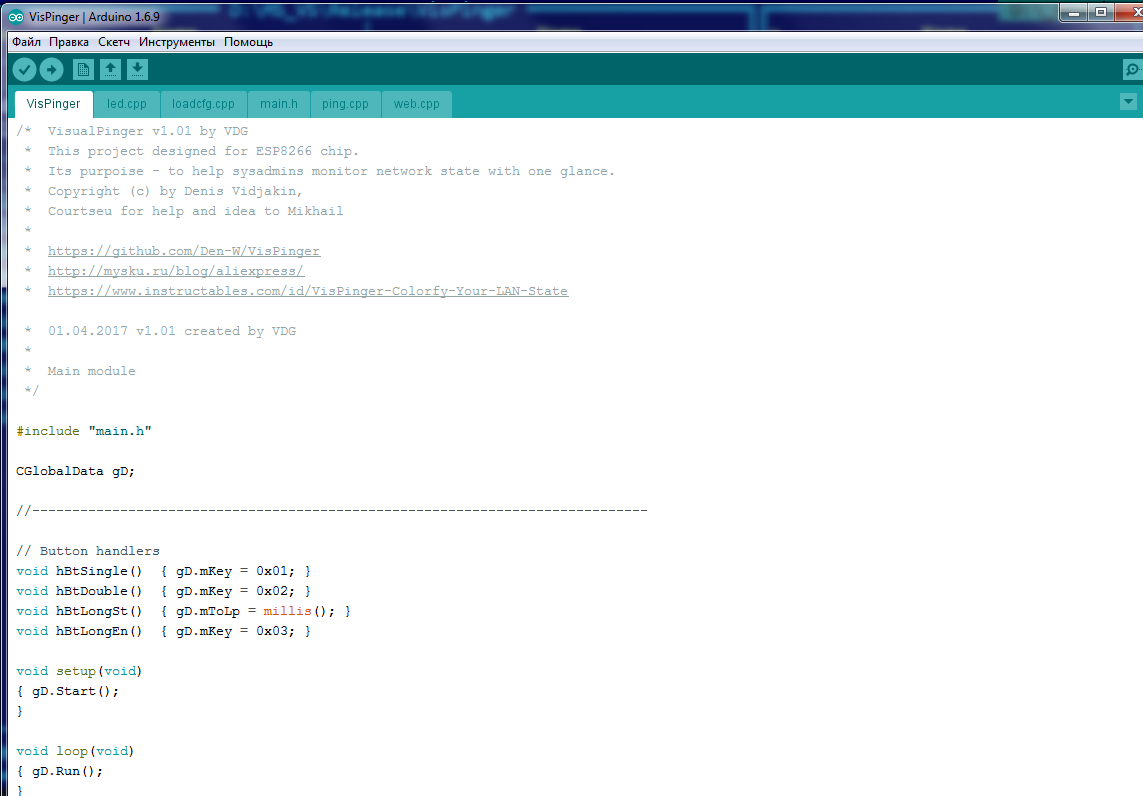Follow the instructables.com VisPinger link

pos(308,291)
